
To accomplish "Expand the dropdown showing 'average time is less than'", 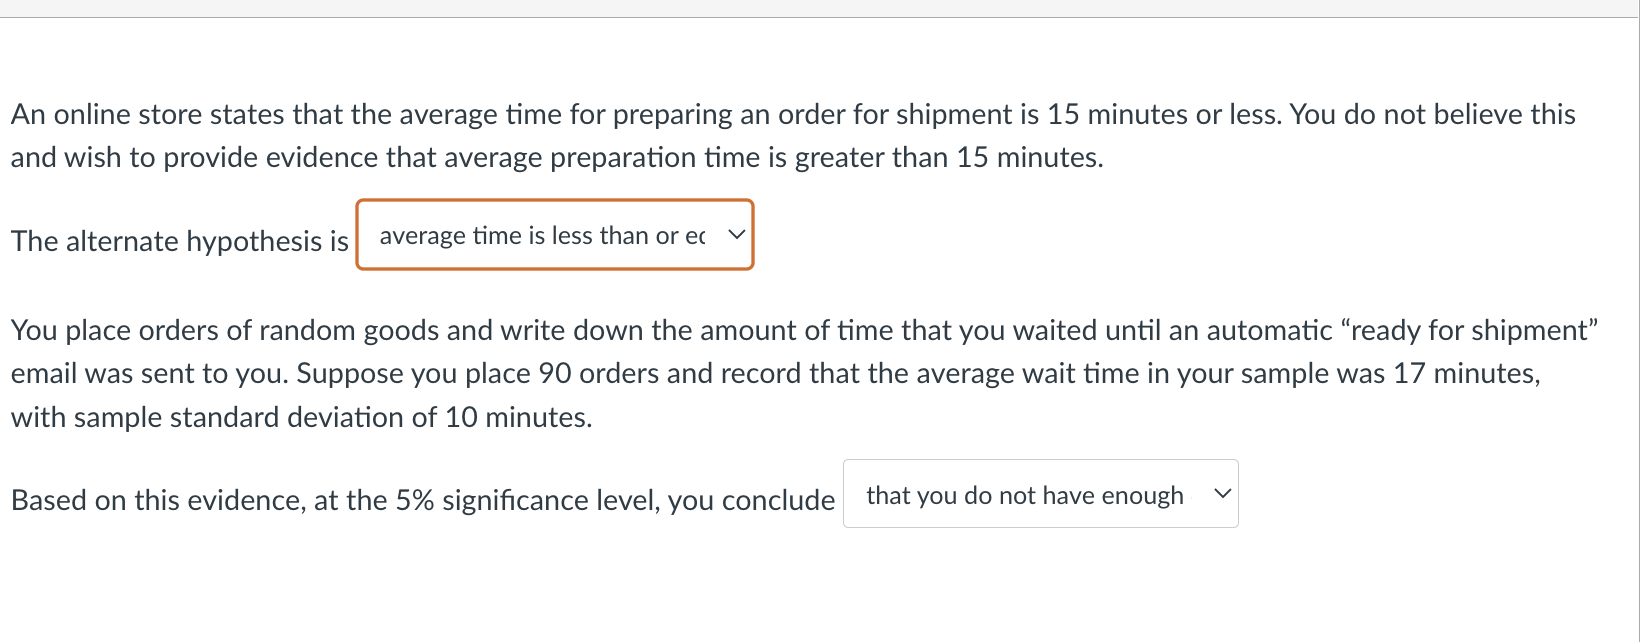I will (x=555, y=235).
